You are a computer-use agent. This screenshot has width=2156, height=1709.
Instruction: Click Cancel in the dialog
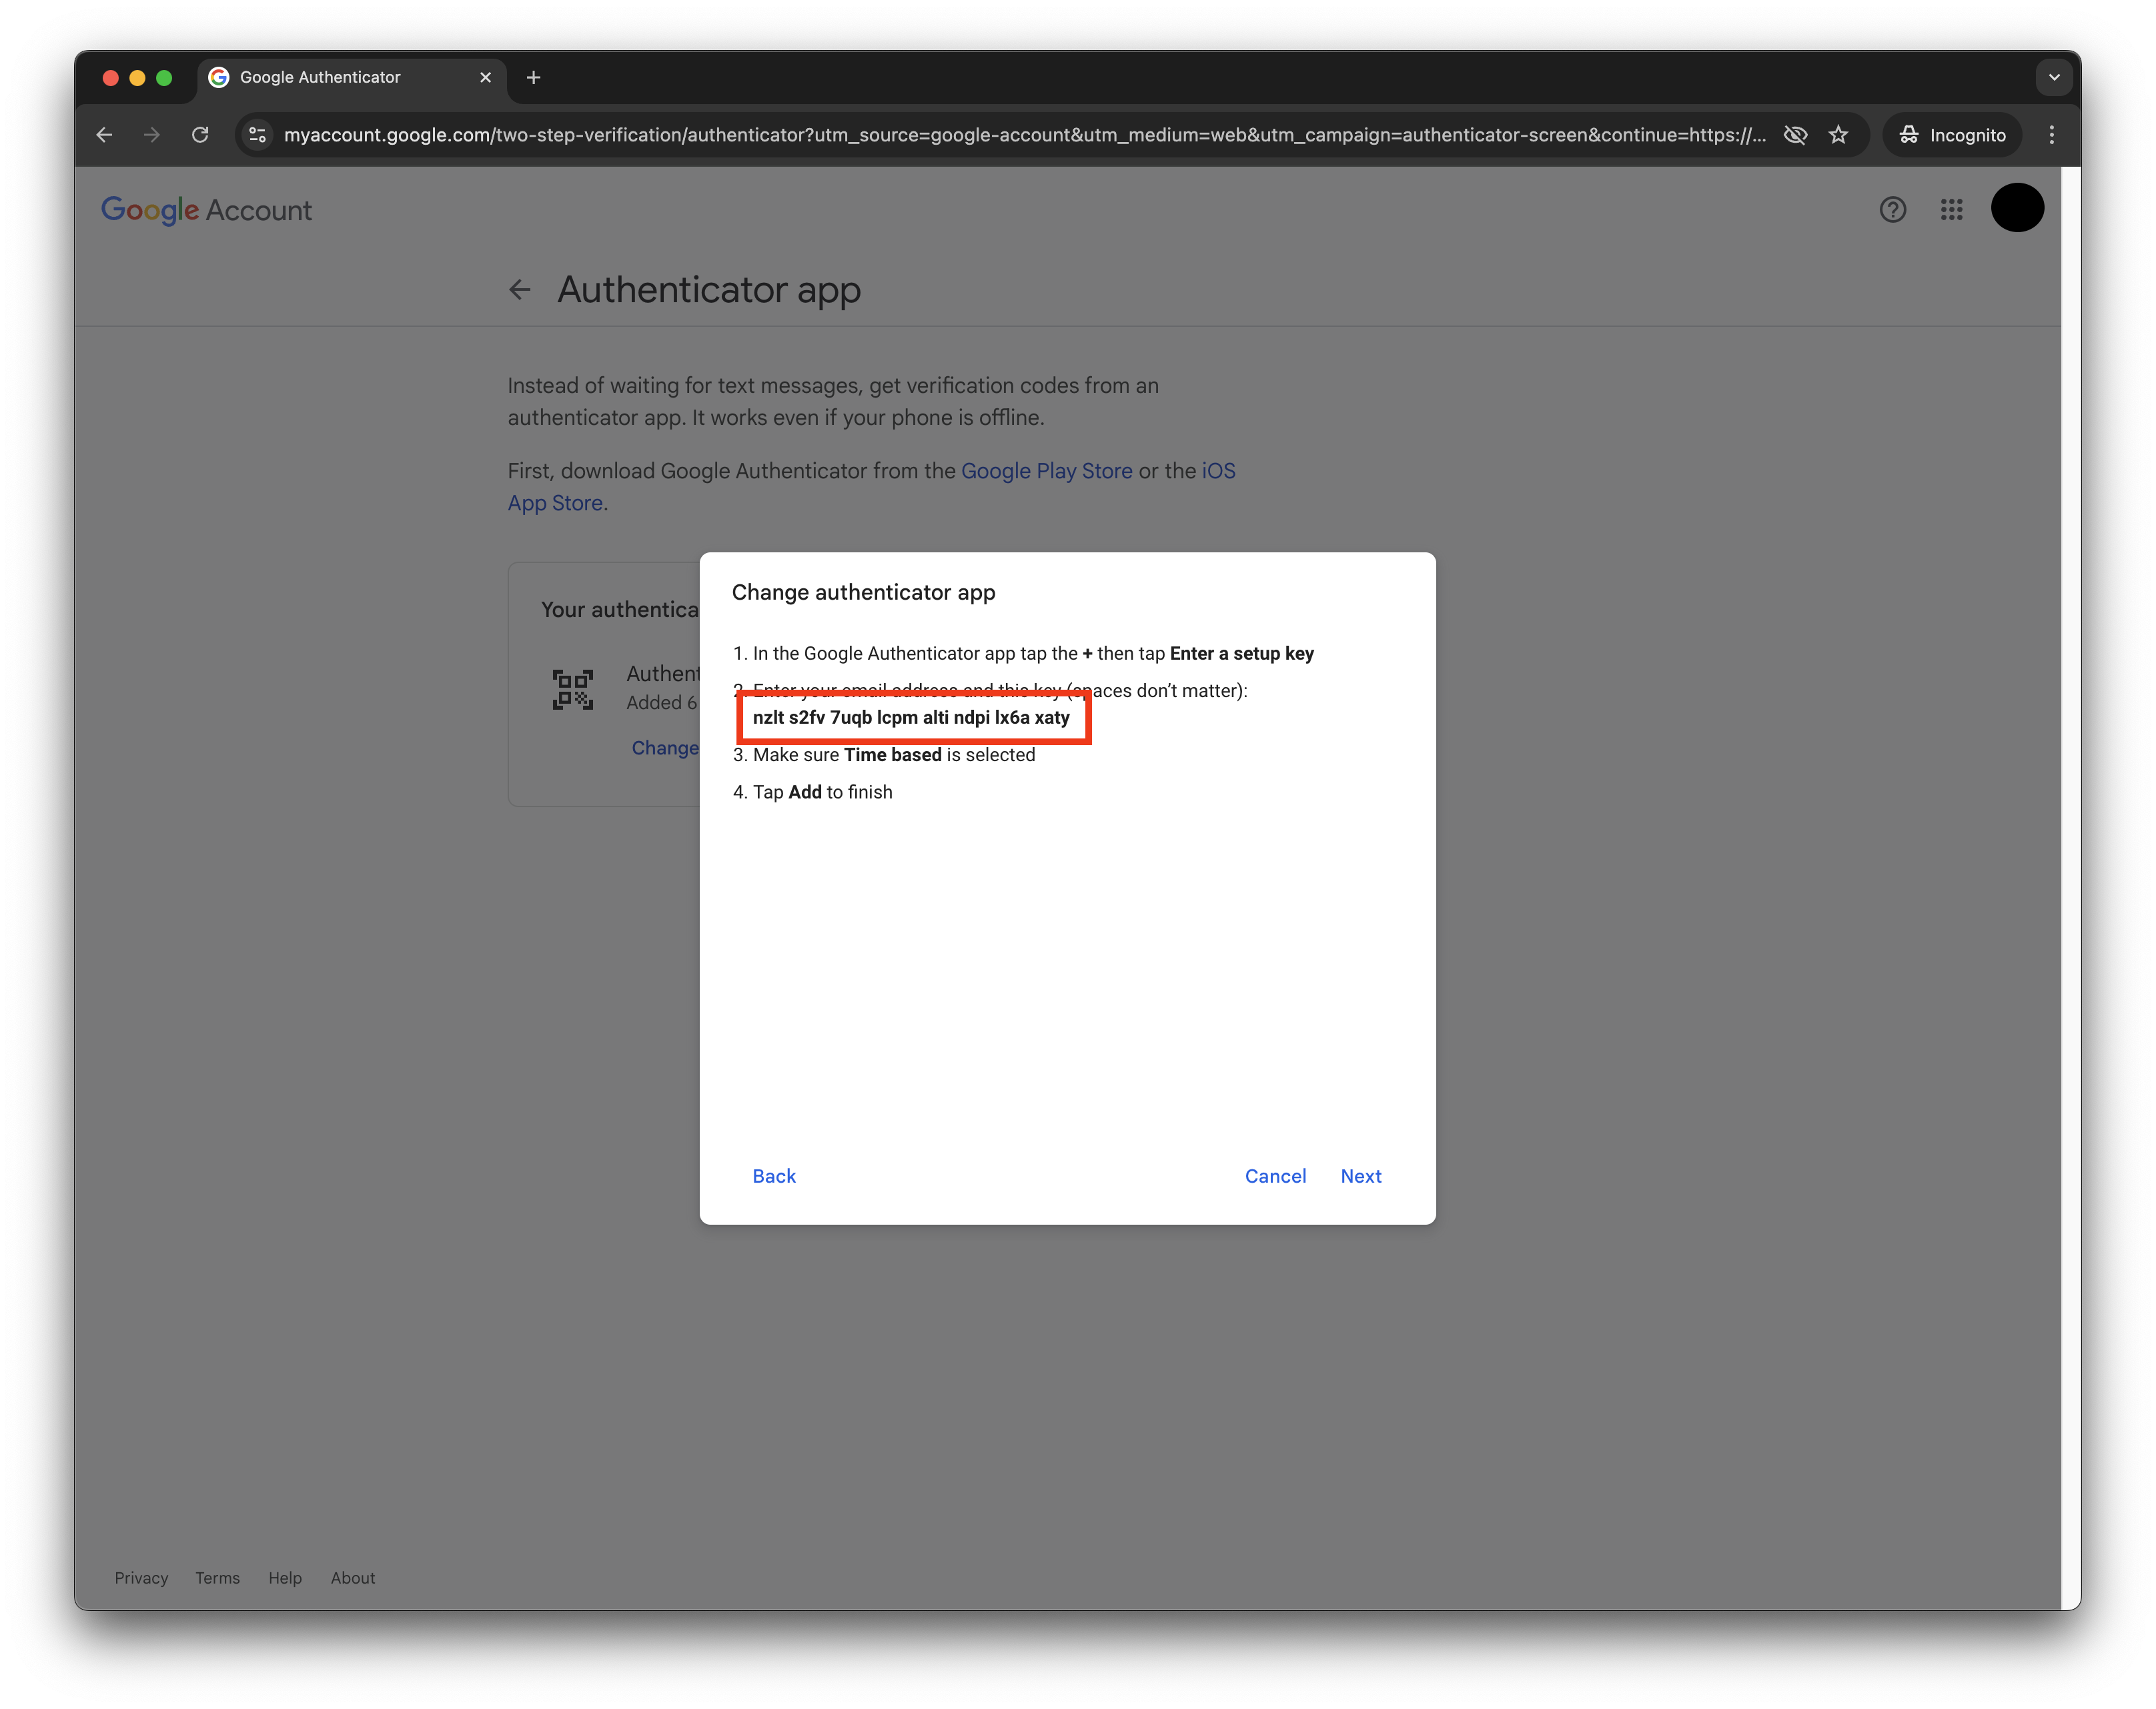click(x=1275, y=1176)
